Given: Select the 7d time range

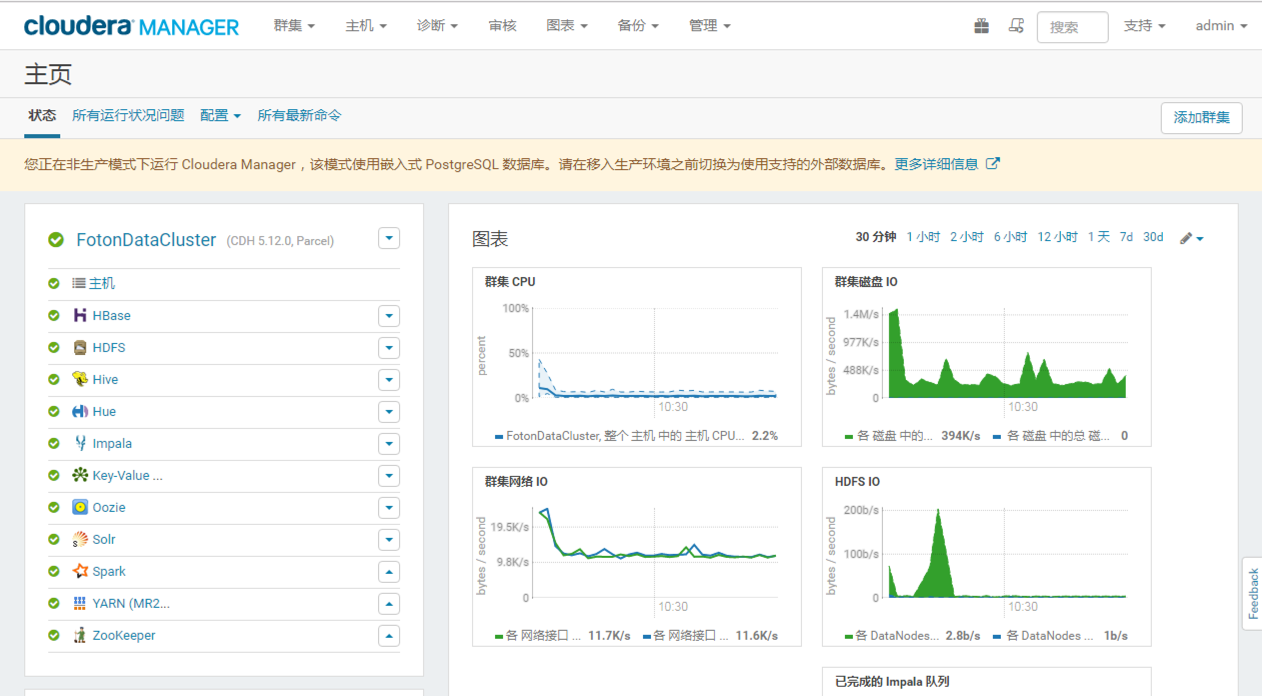Looking at the screenshot, I should 1126,237.
